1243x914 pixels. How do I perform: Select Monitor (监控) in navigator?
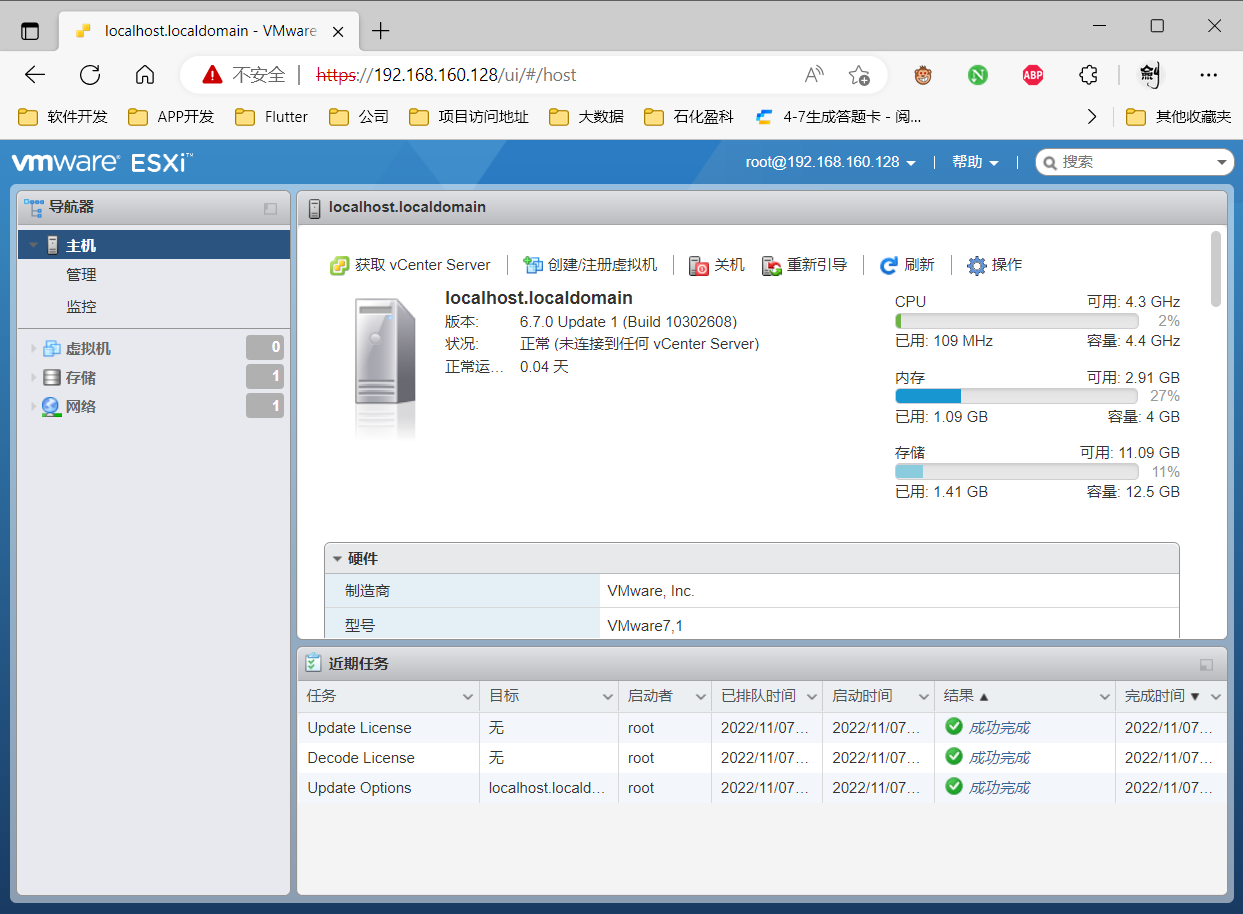pyautogui.click(x=81, y=307)
